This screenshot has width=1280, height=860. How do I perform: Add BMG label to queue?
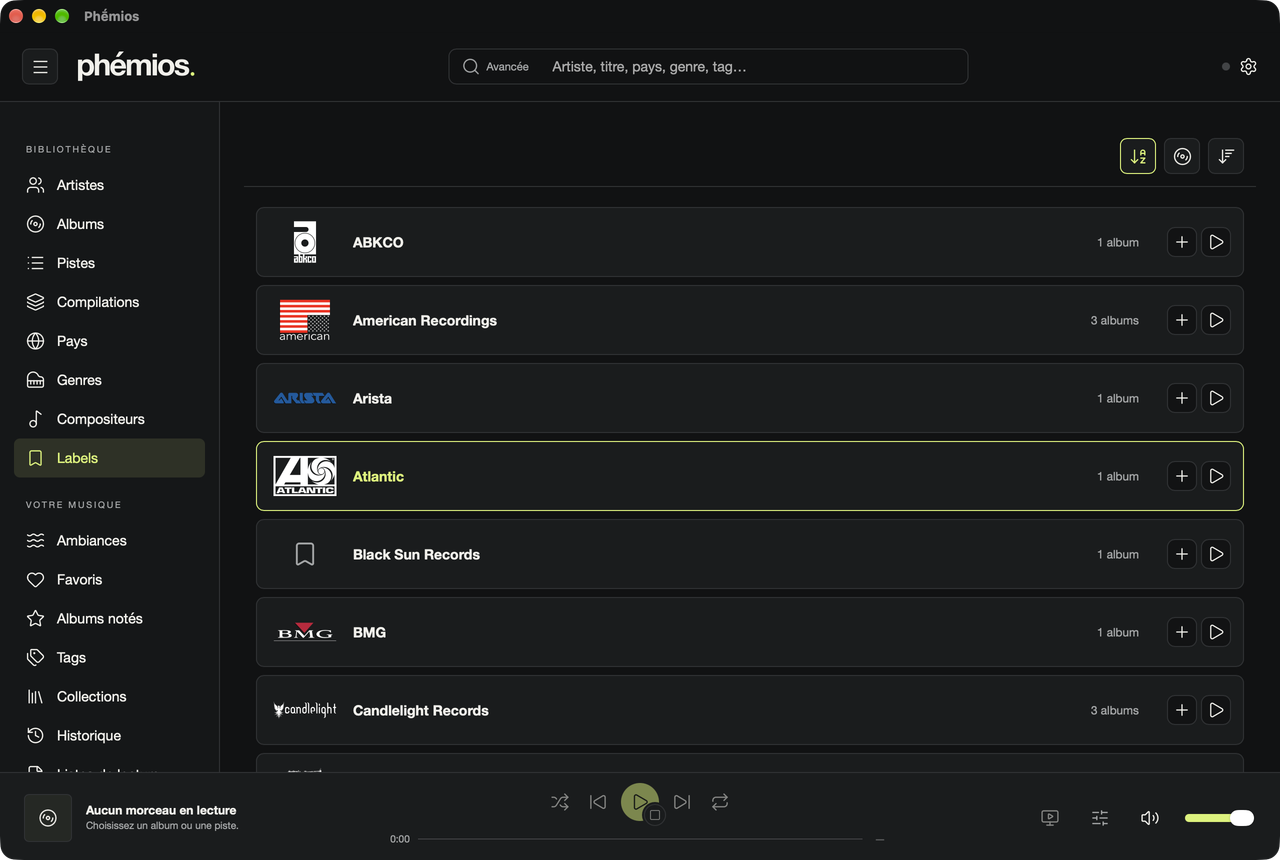1182,632
